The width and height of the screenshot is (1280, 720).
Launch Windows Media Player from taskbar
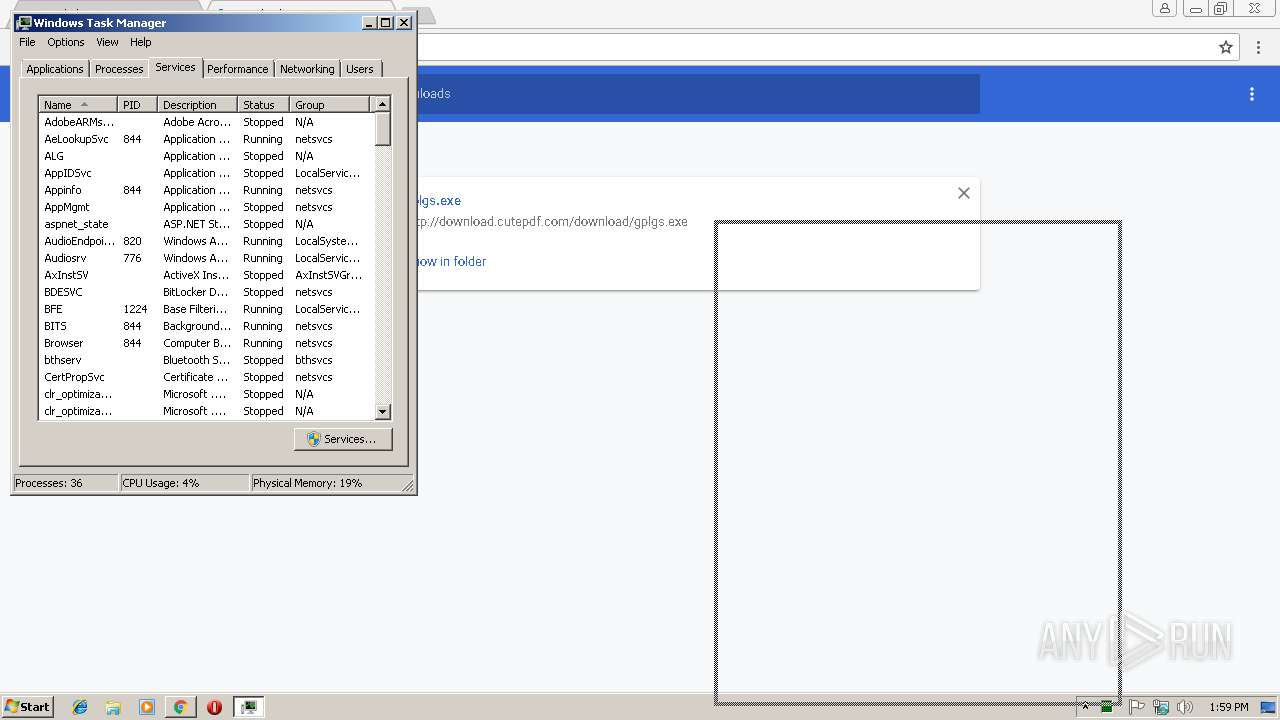(x=147, y=707)
